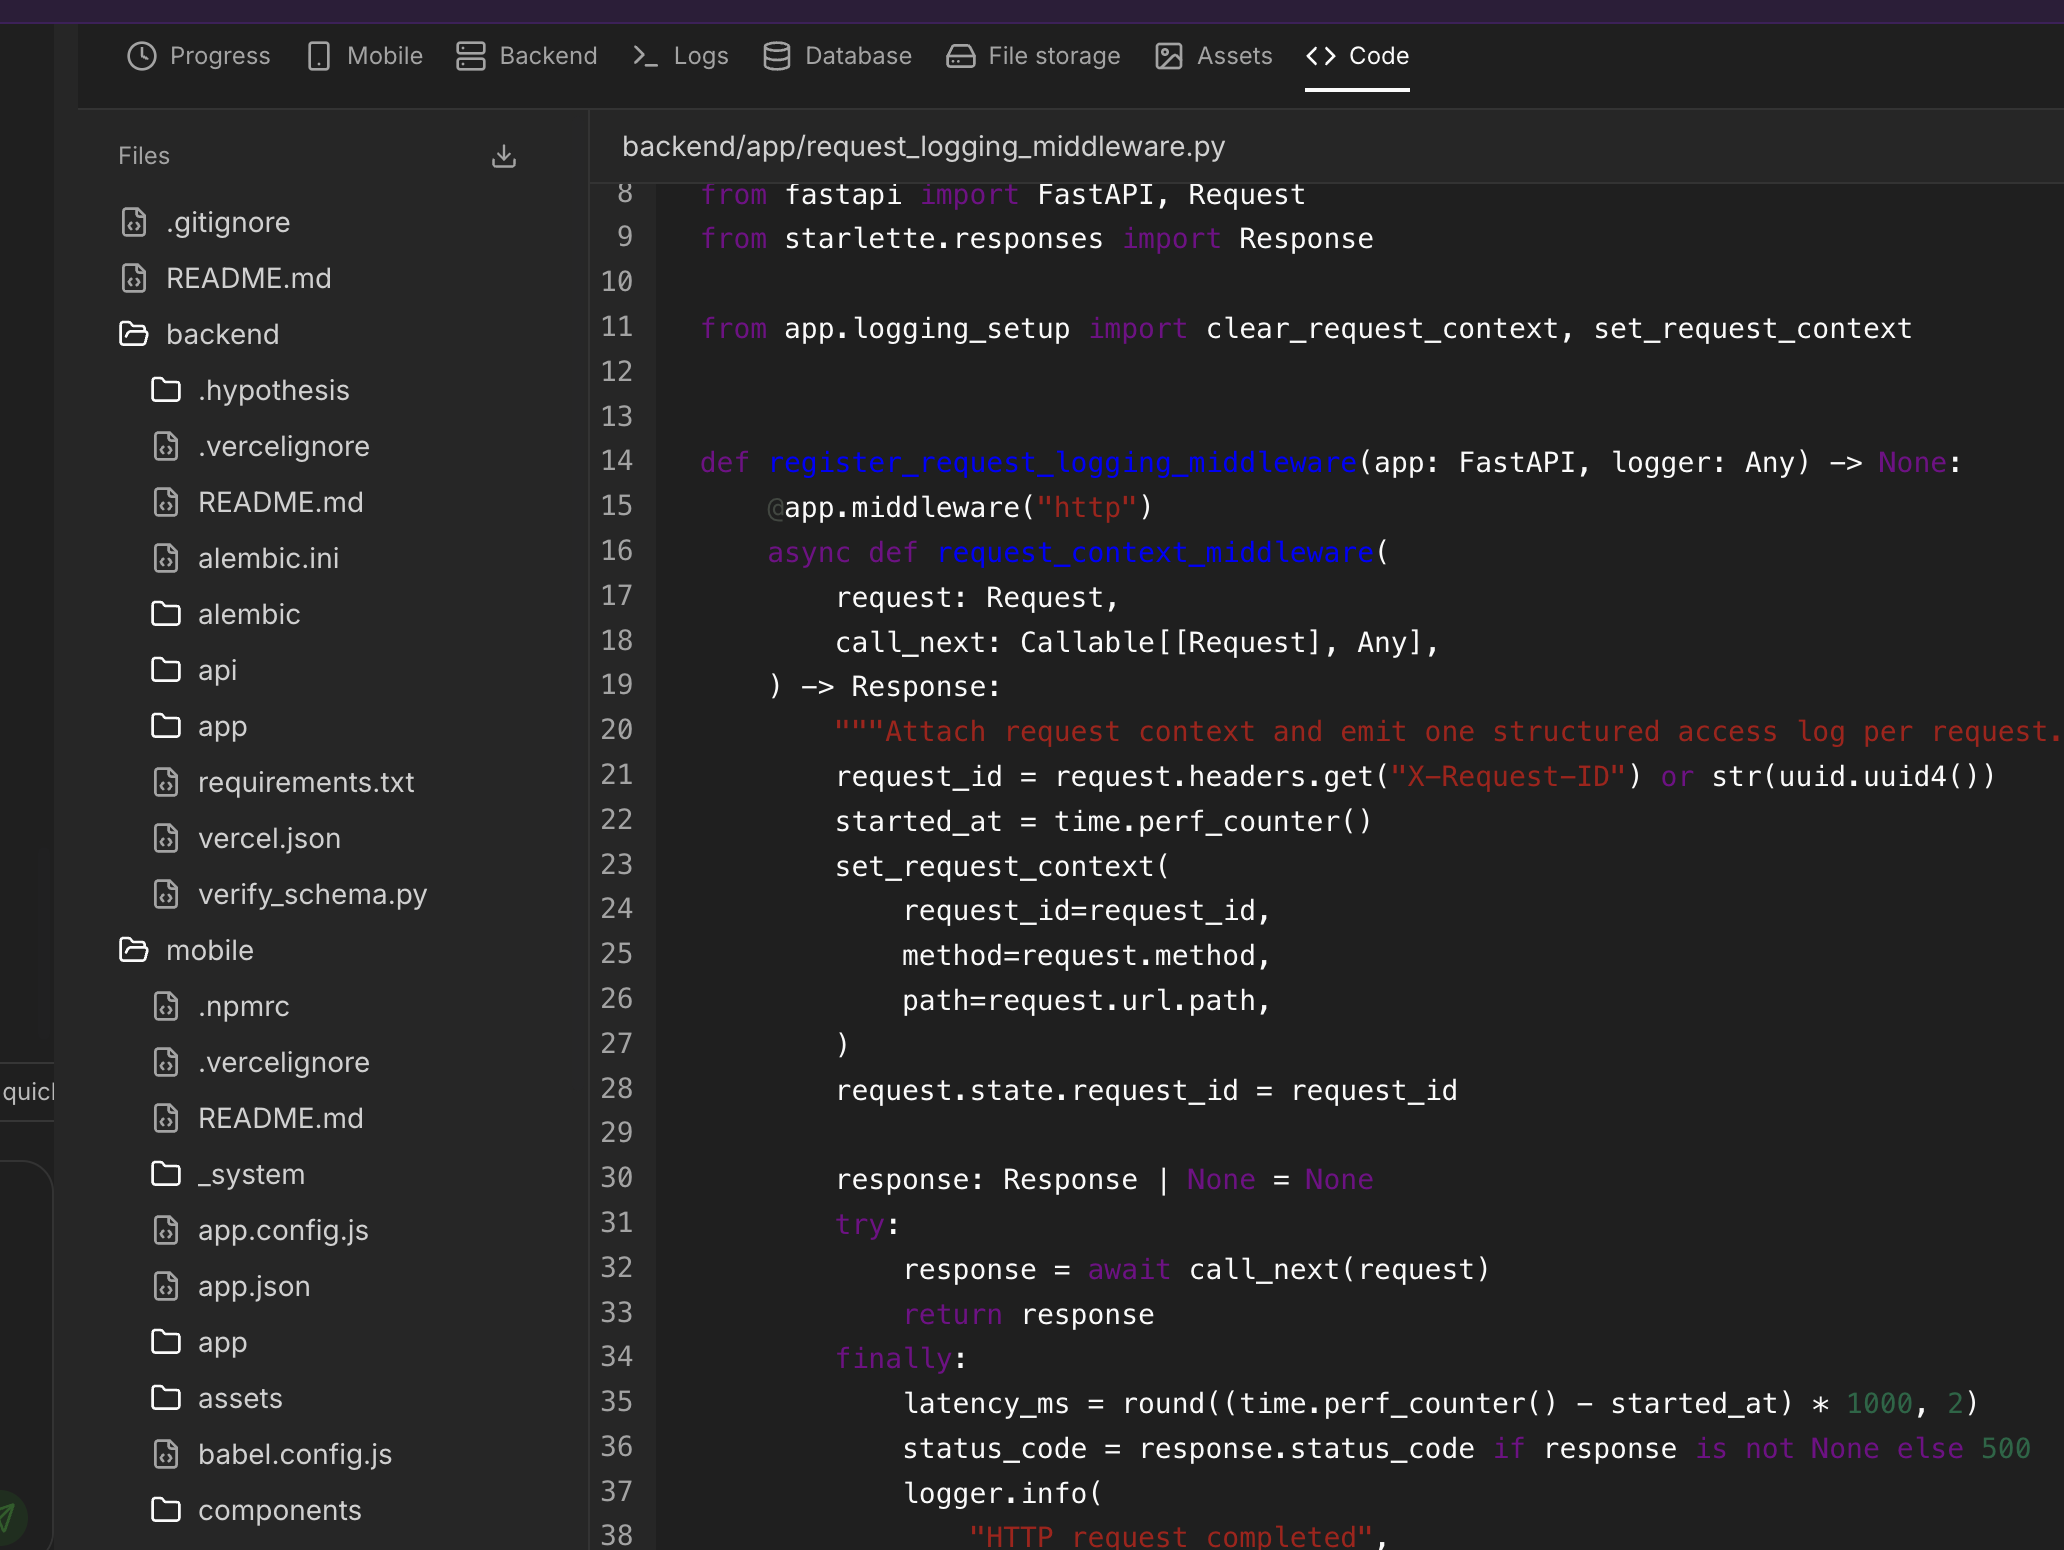Click the Mobile device icon

[318, 56]
